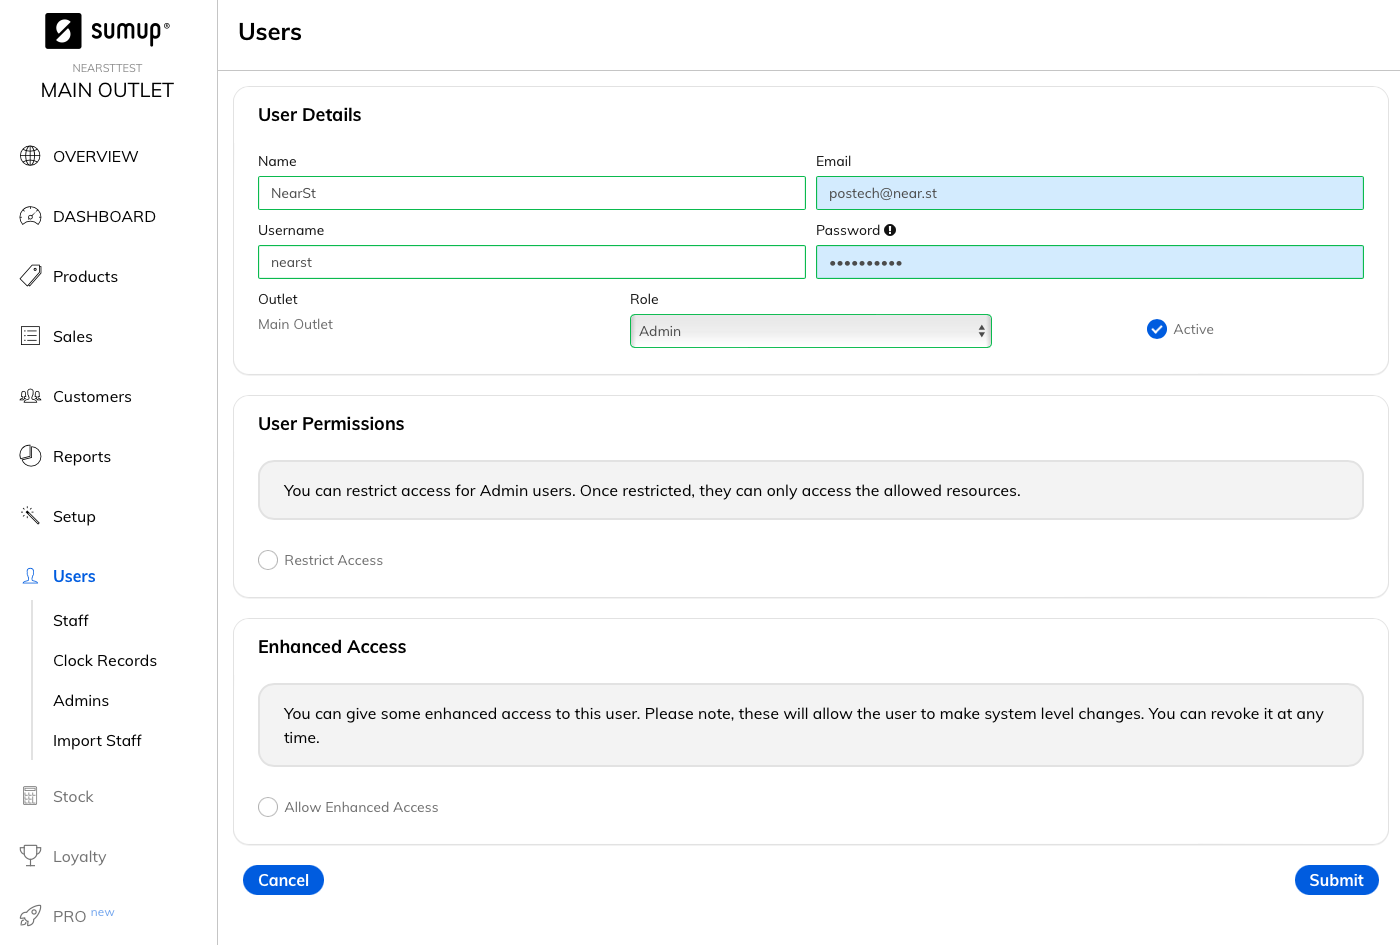Click the password info icon
1400x945 pixels.
890,230
